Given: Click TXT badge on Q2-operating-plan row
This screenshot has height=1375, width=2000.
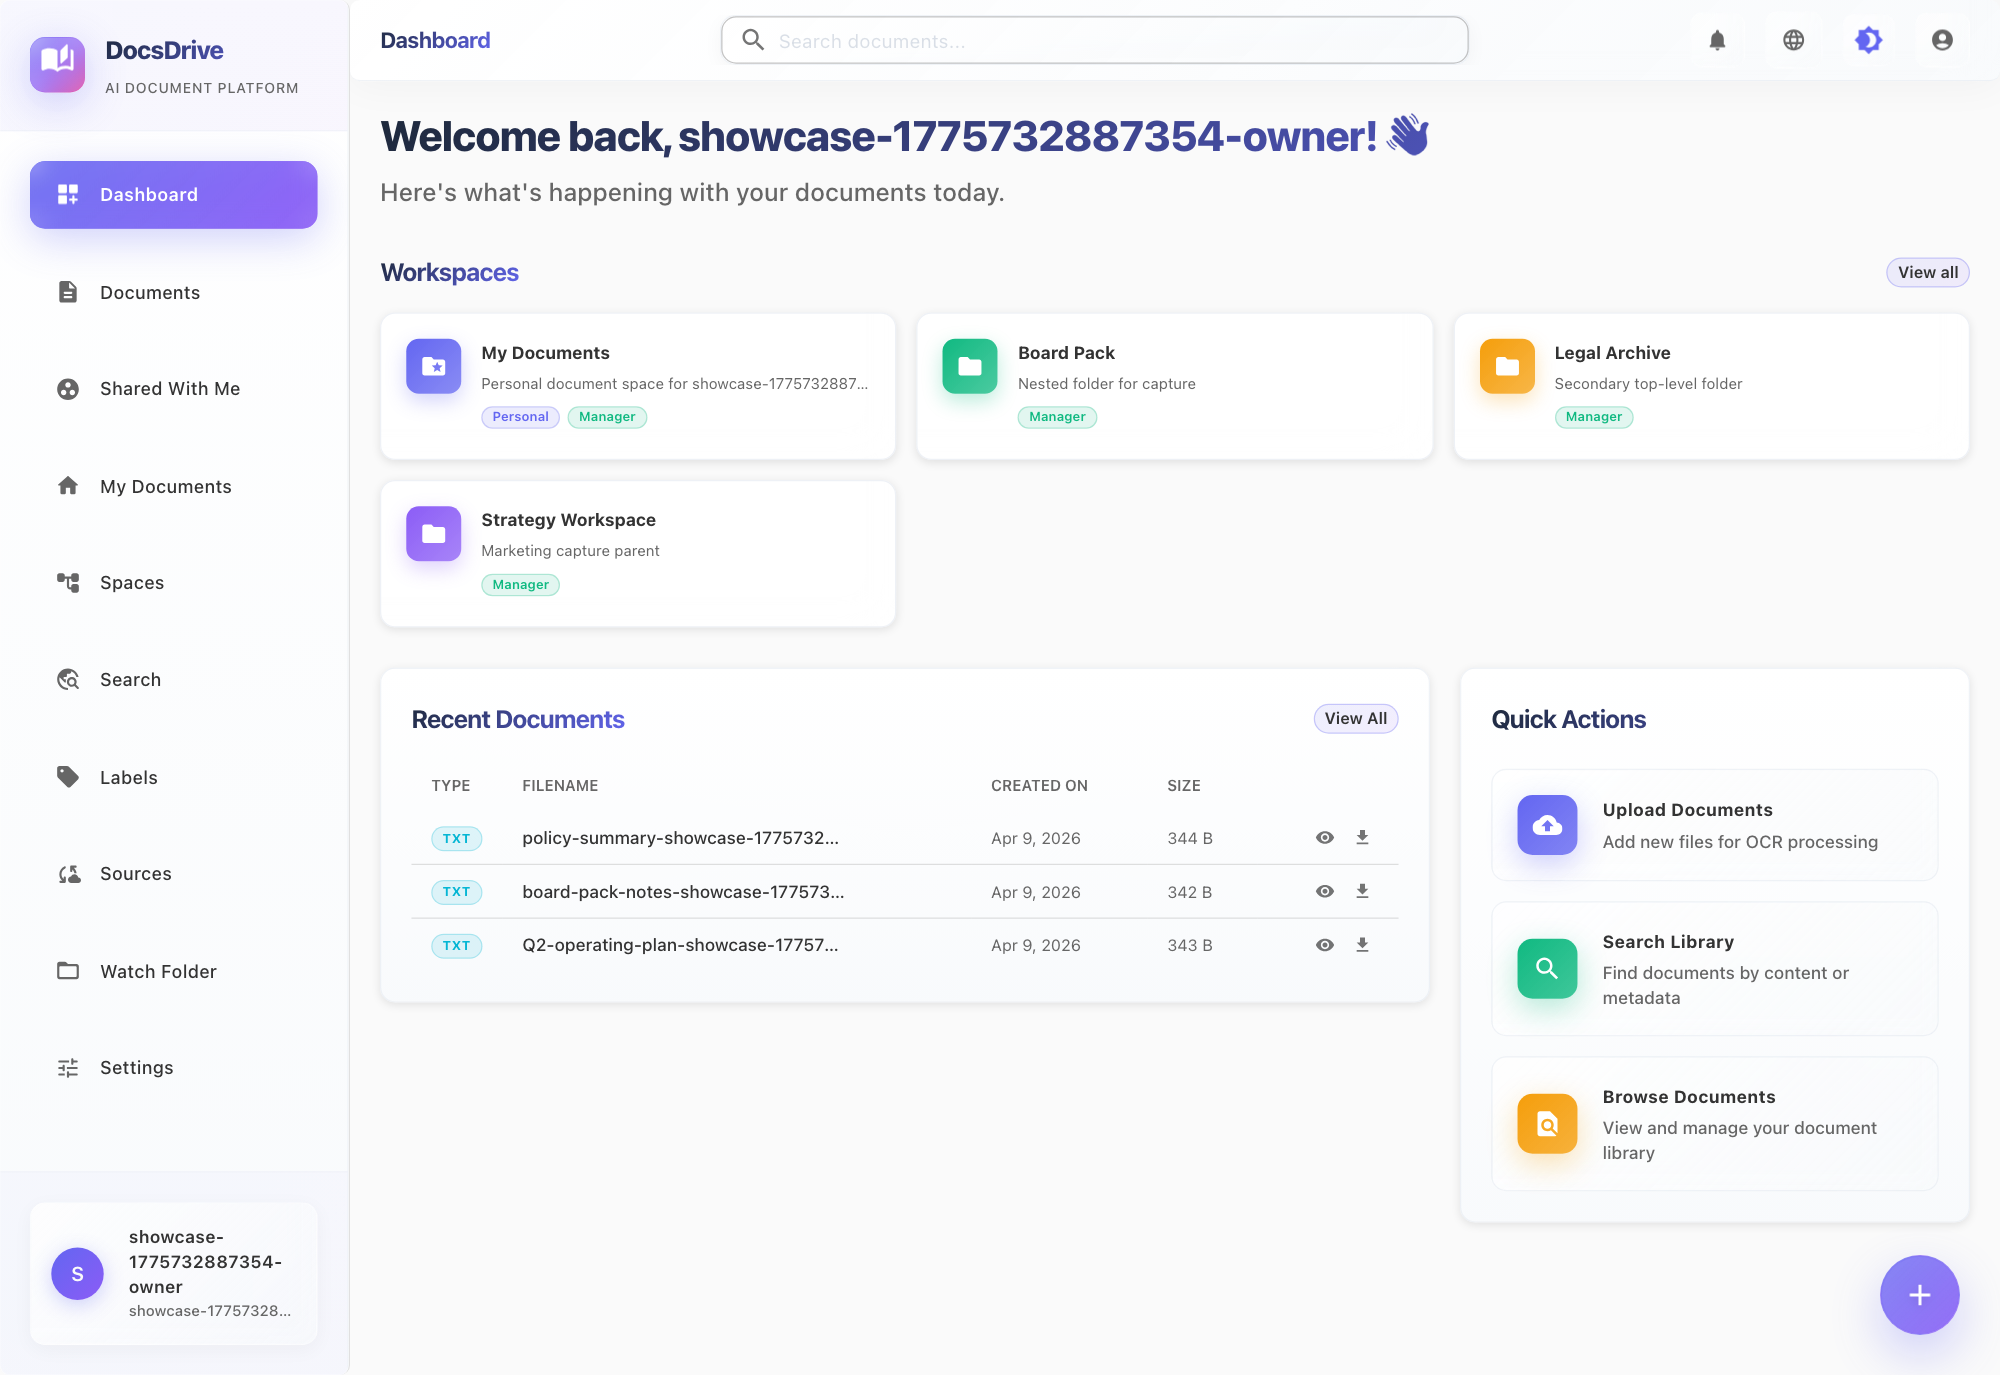Looking at the screenshot, I should click(456, 946).
